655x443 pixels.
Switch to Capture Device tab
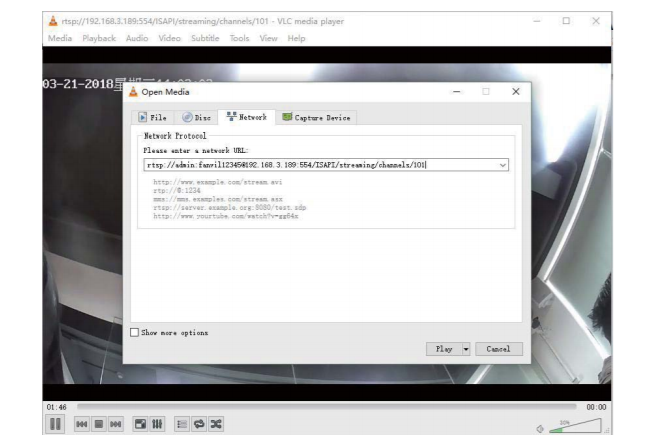point(316,117)
